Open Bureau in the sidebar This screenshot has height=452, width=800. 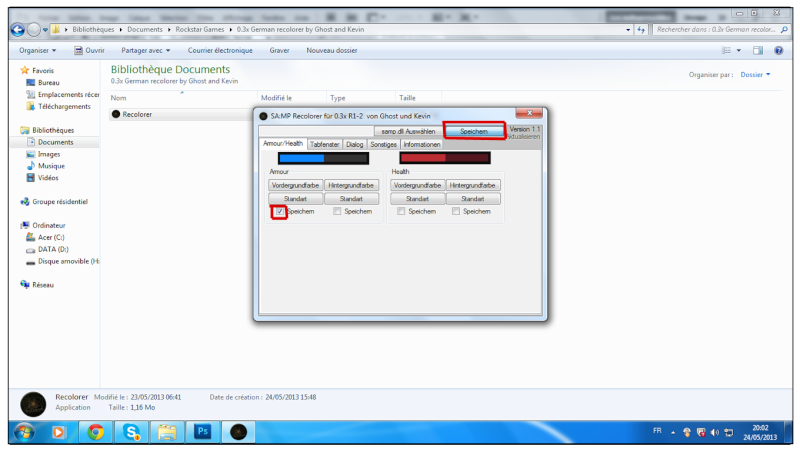point(48,83)
